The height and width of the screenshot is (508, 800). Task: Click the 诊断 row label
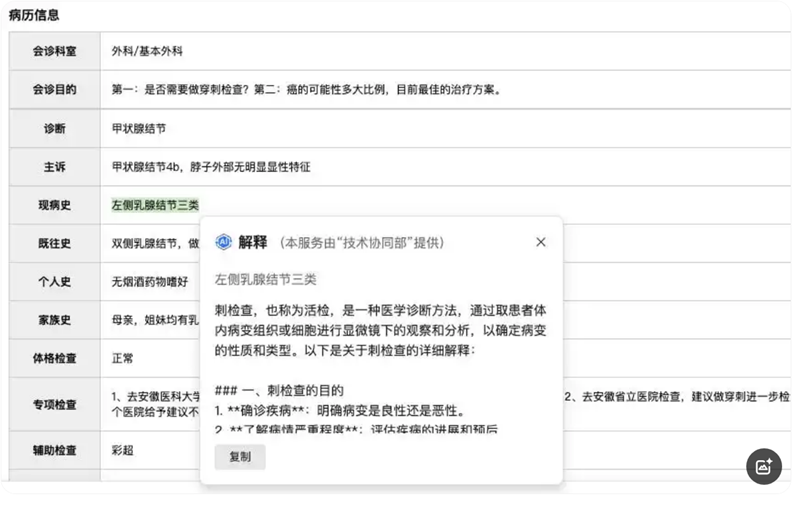point(55,129)
